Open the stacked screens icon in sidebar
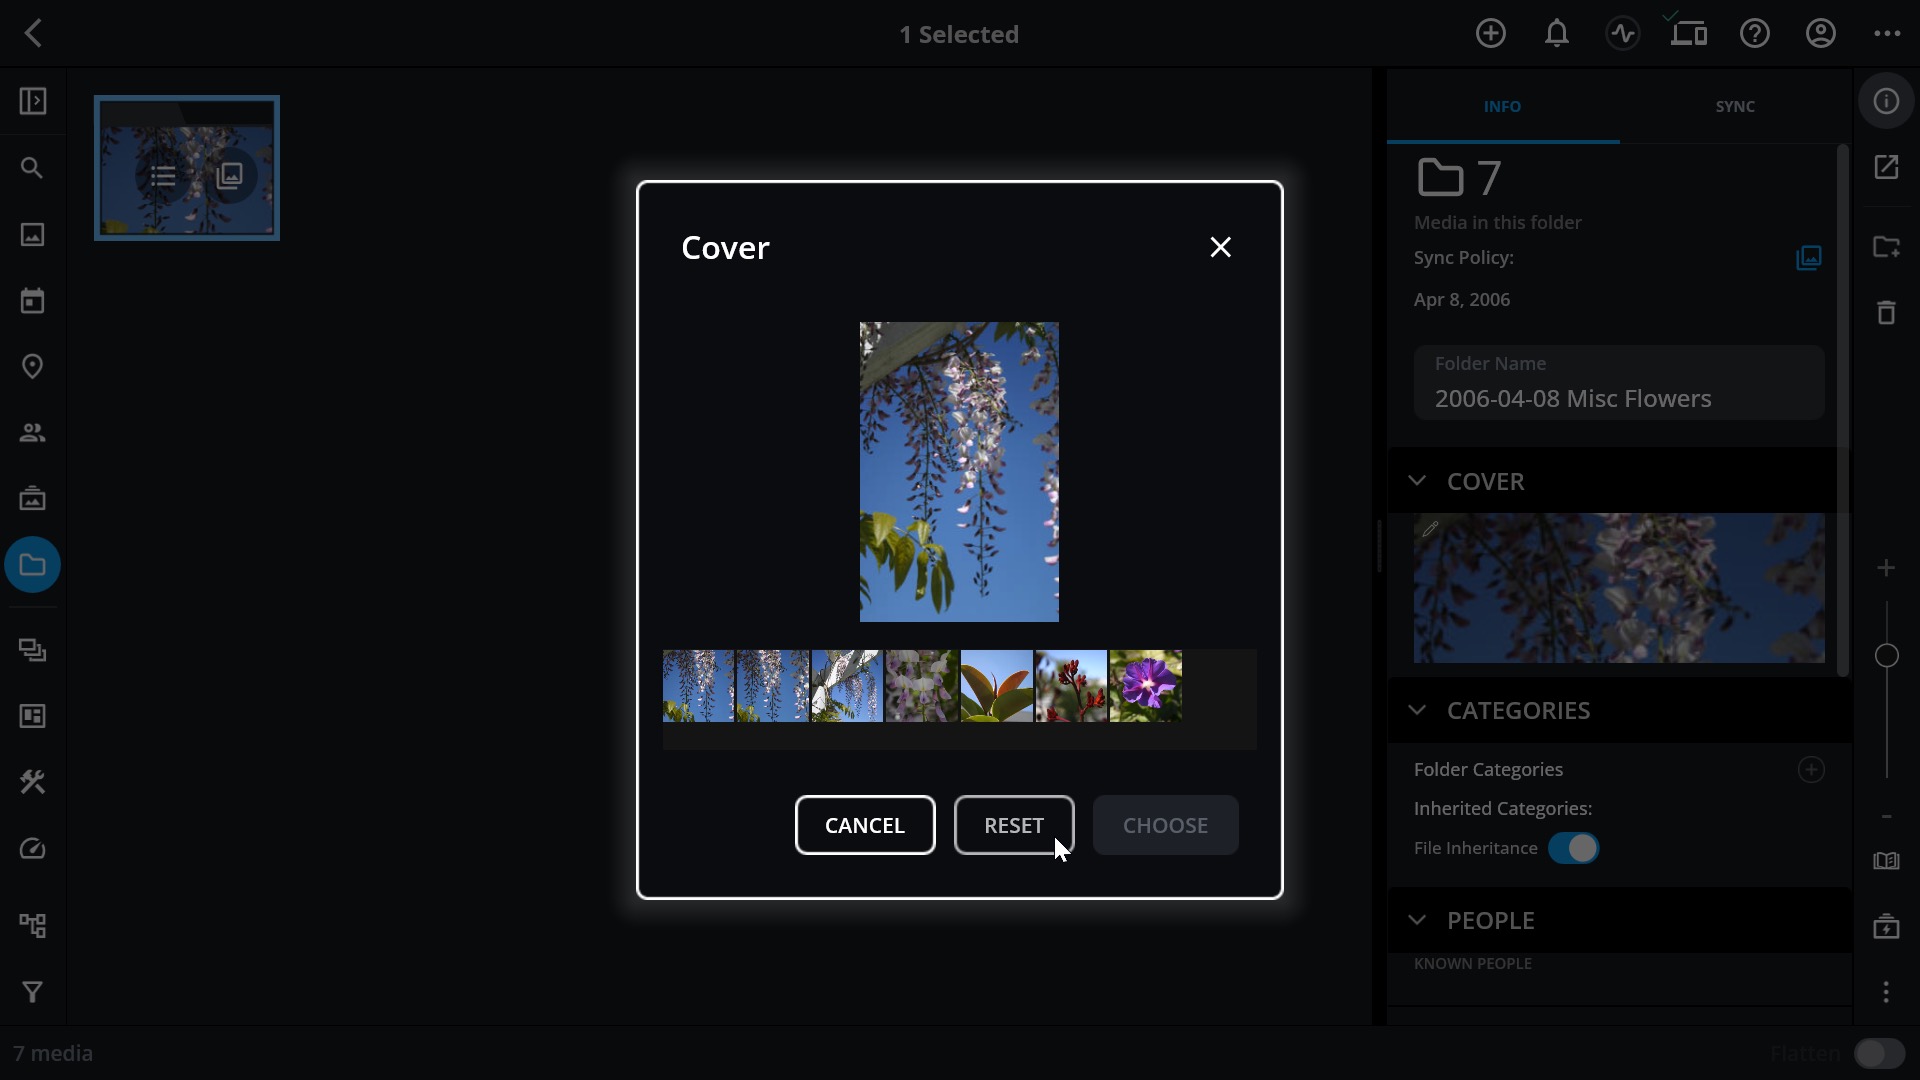 [33, 650]
